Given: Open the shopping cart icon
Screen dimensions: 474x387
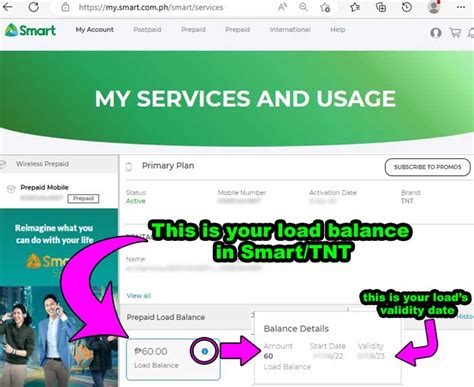Looking at the screenshot, I should tap(455, 33).
